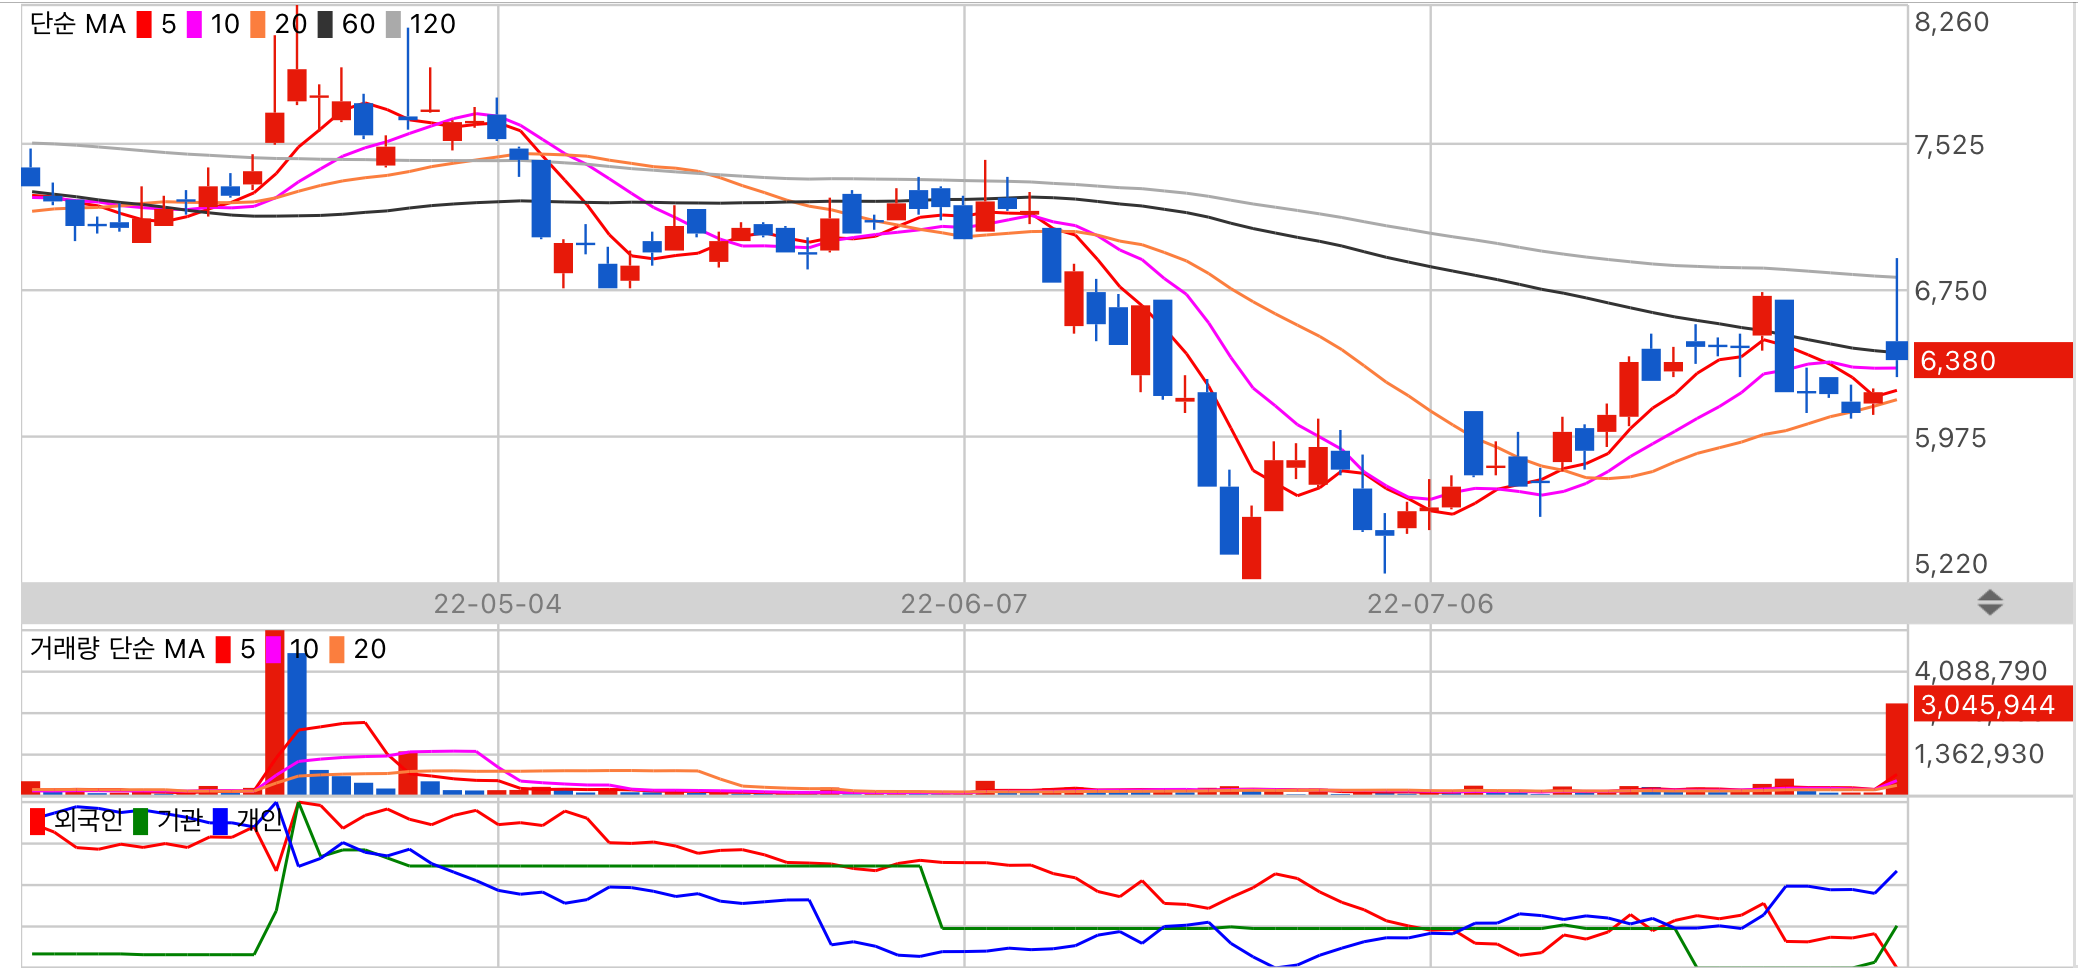This screenshot has height=979, width=2078.
Task: Click the 1,362,930 volume axis label
Action: click(1979, 754)
